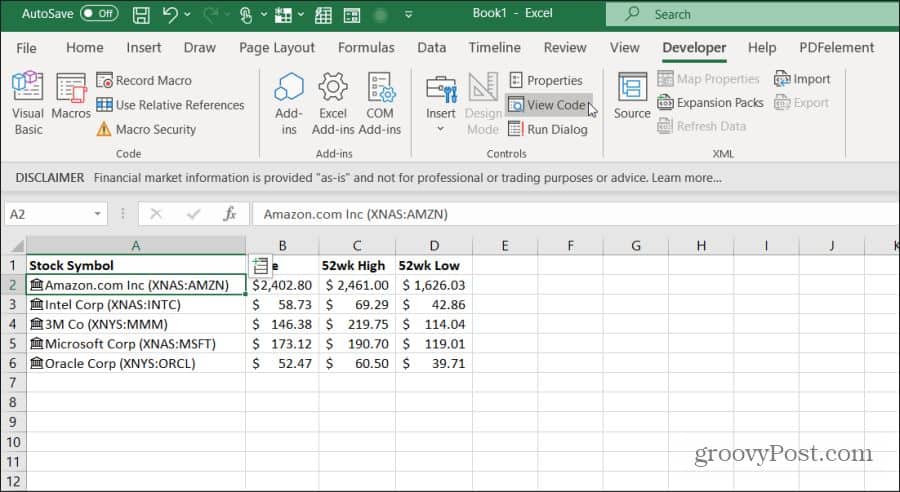The height and width of the screenshot is (492, 900).
Task: Select the Intel Corp cell A3
Action: (x=136, y=304)
